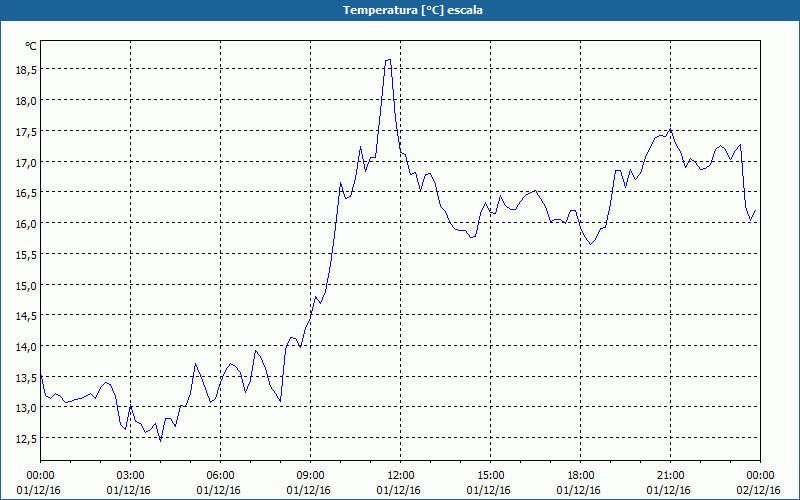Select the 13,5 y-axis value
800x500 pixels.
[26, 378]
